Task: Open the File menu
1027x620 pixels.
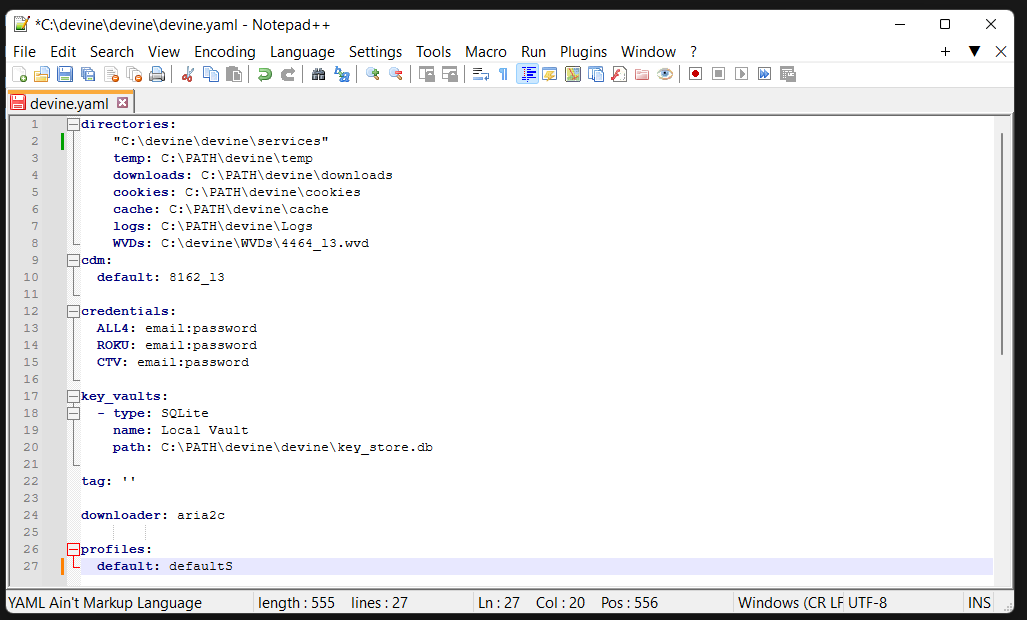Action: tap(24, 52)
